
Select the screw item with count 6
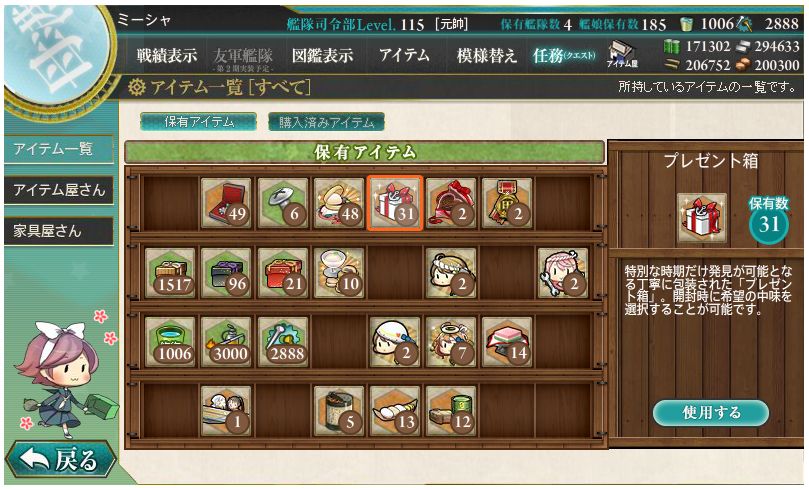283,203
